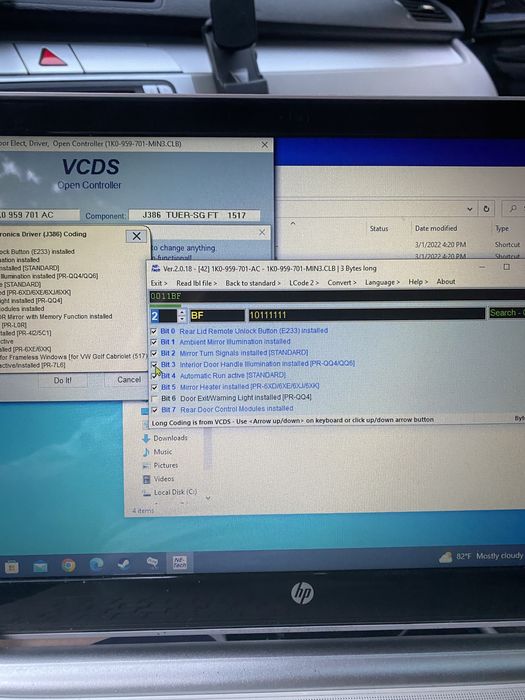Viewport: 525px width, 700px height.
Task: Open the LCode 2 menu
Action: (304, 283)
